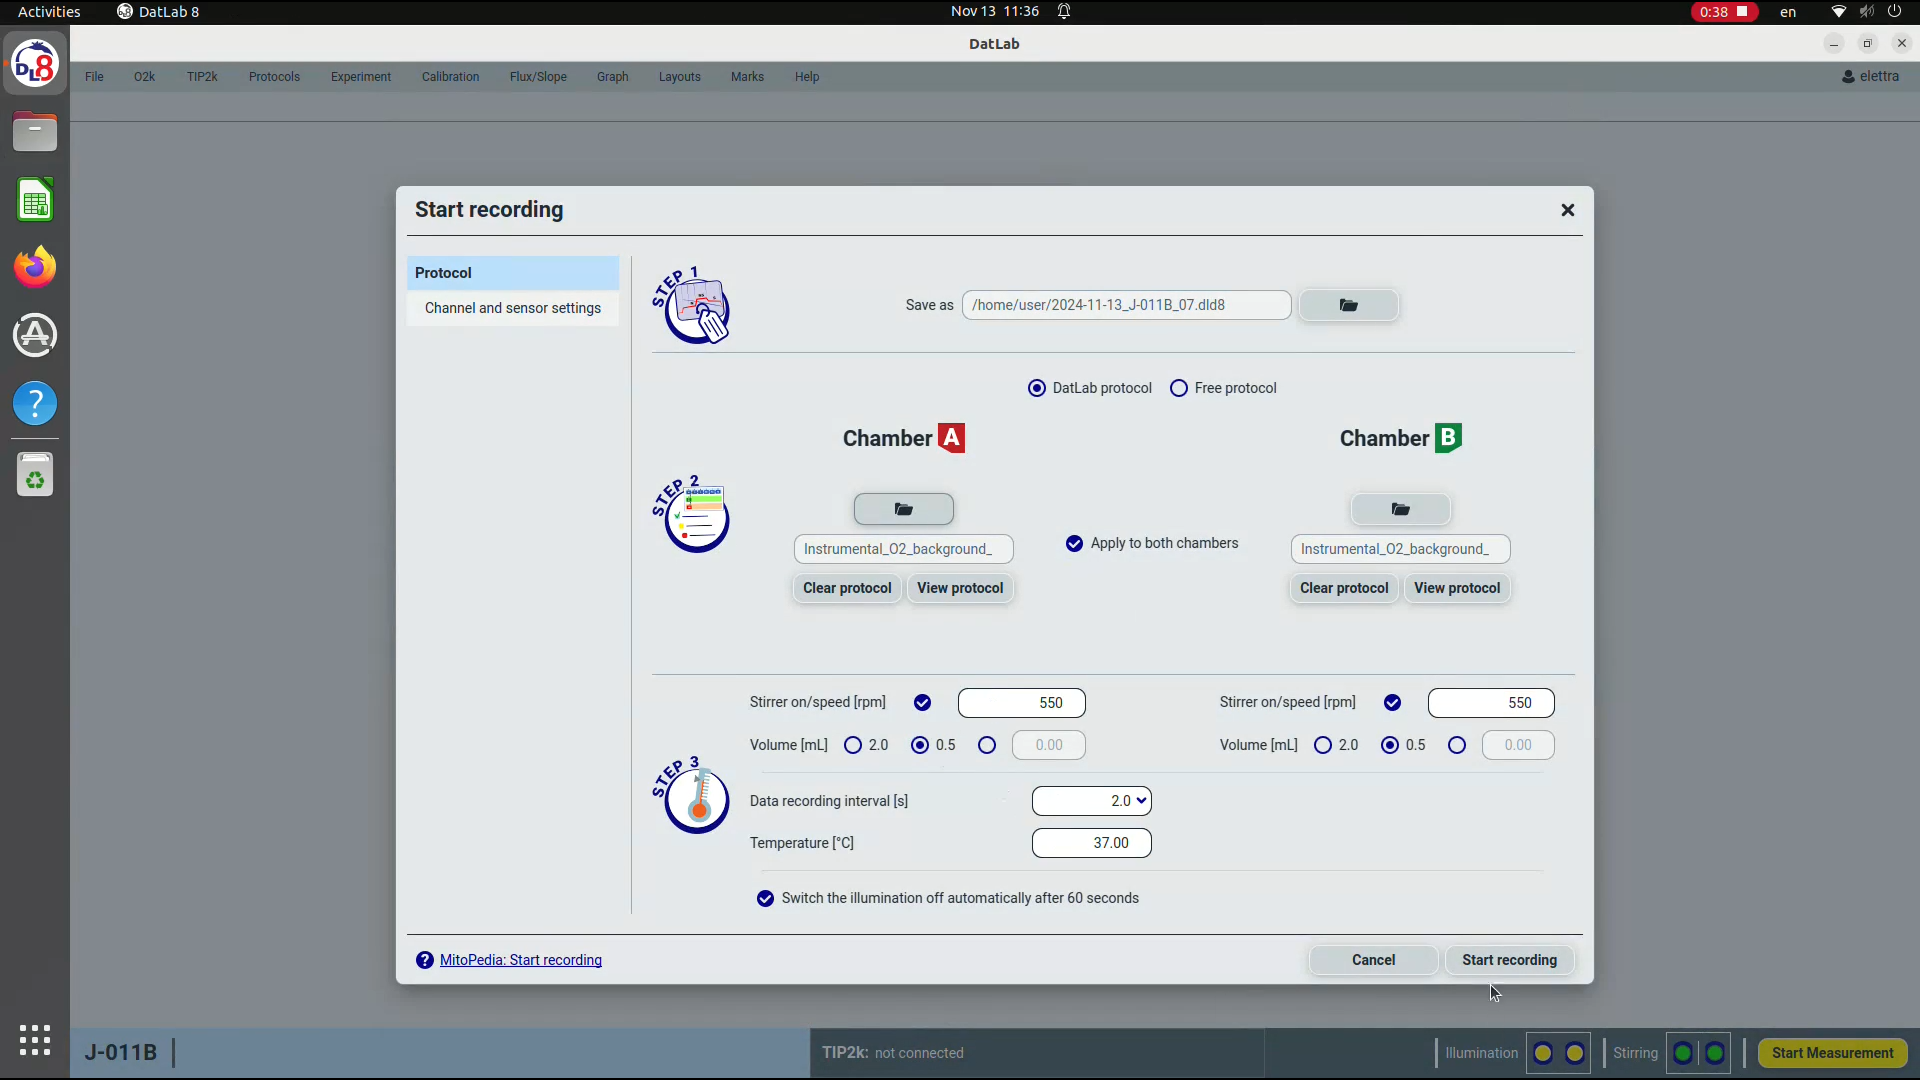Browse protocol folder for Chamber B
Viewport: 1920px width, 1080px height.
(x=1400, y=509)
